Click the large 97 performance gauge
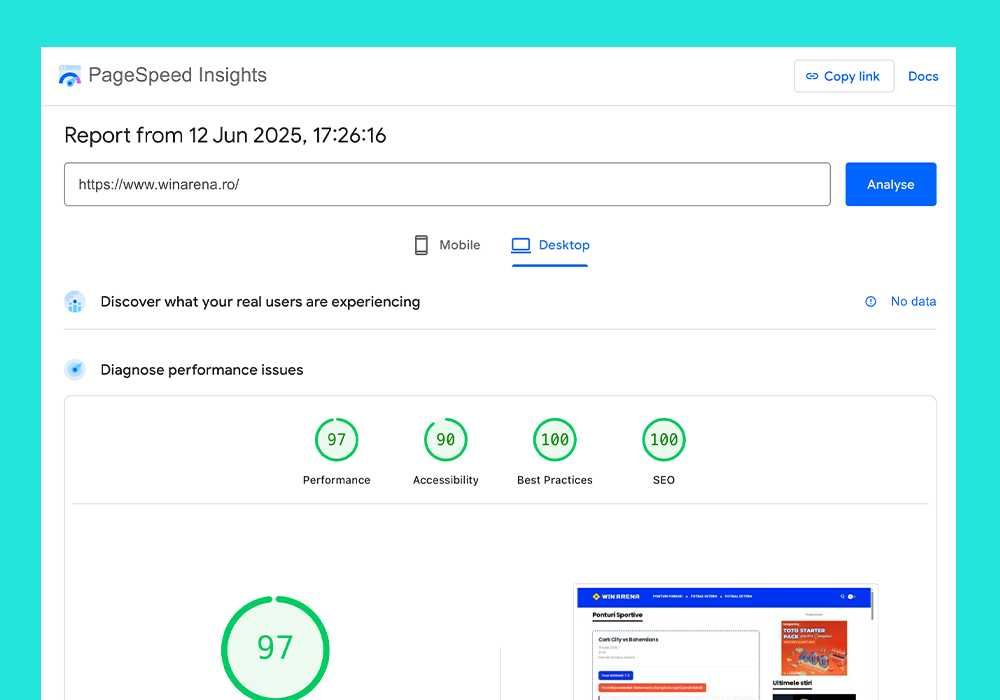 (x=275, y=648)
